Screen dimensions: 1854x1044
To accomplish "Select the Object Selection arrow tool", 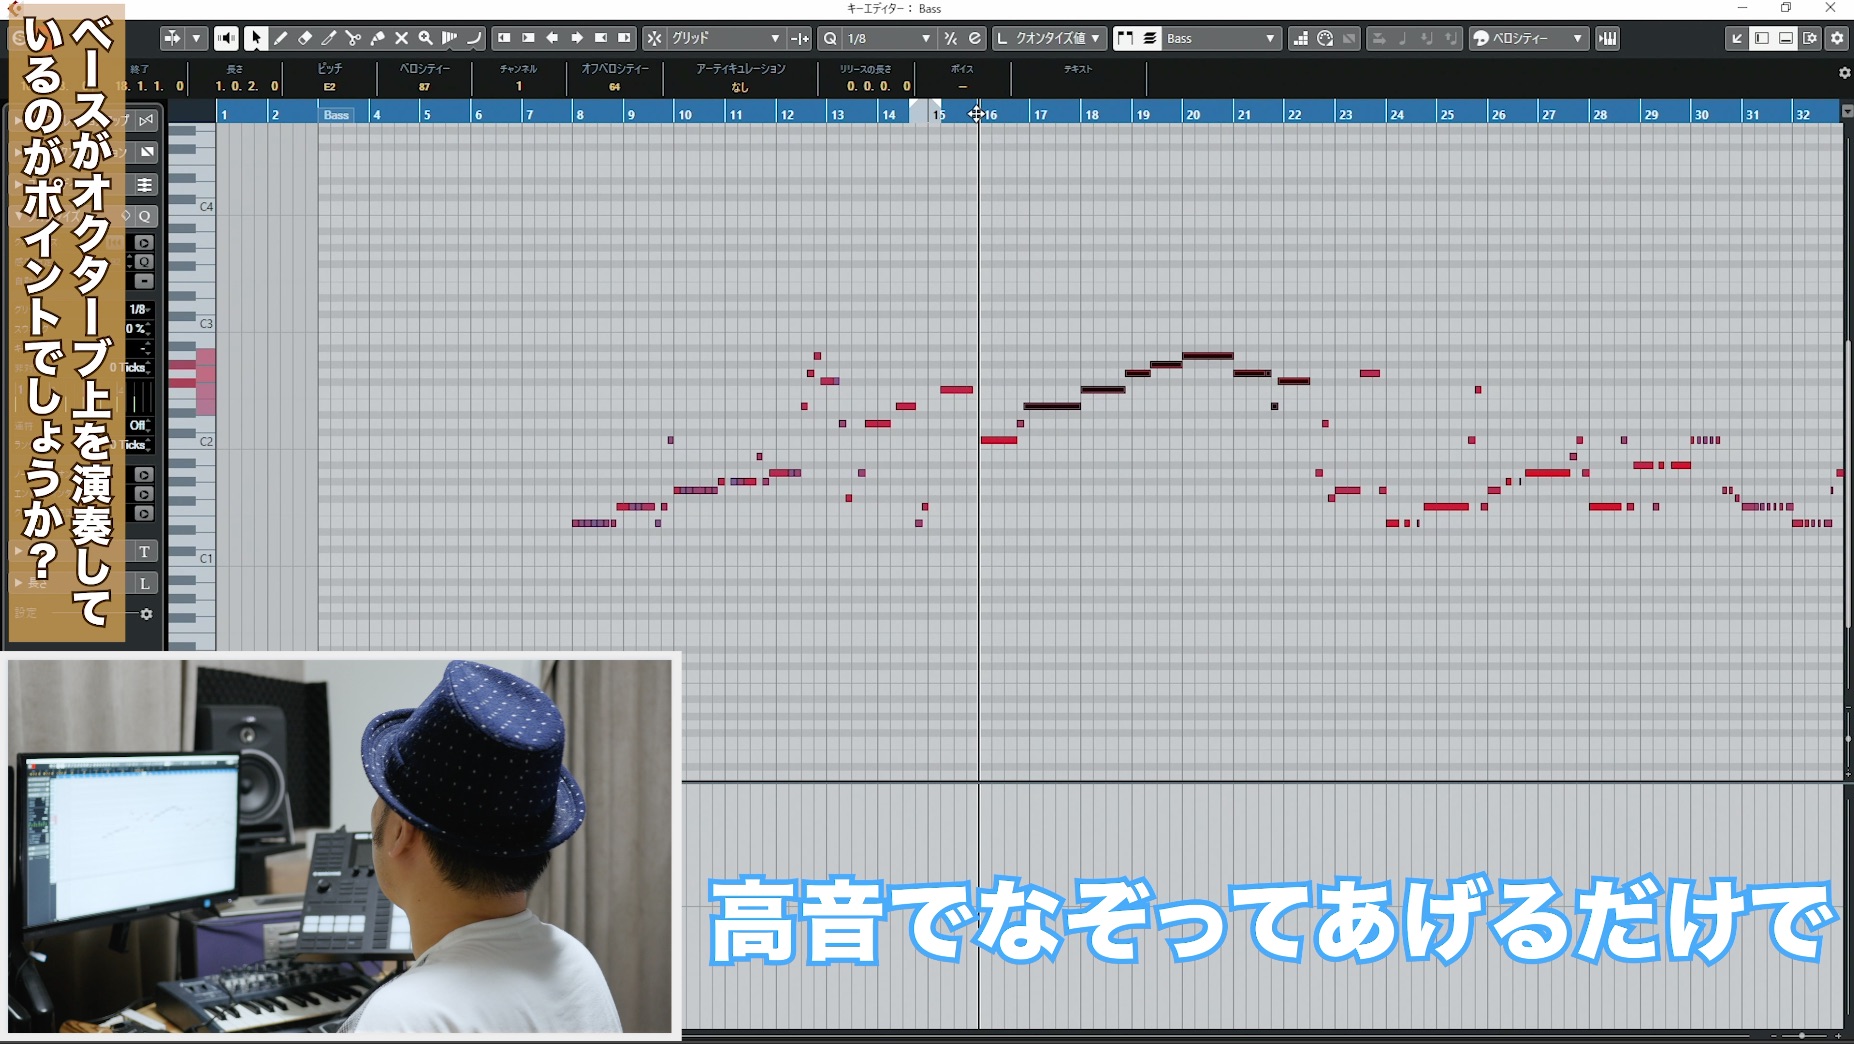I will [256, 38].
